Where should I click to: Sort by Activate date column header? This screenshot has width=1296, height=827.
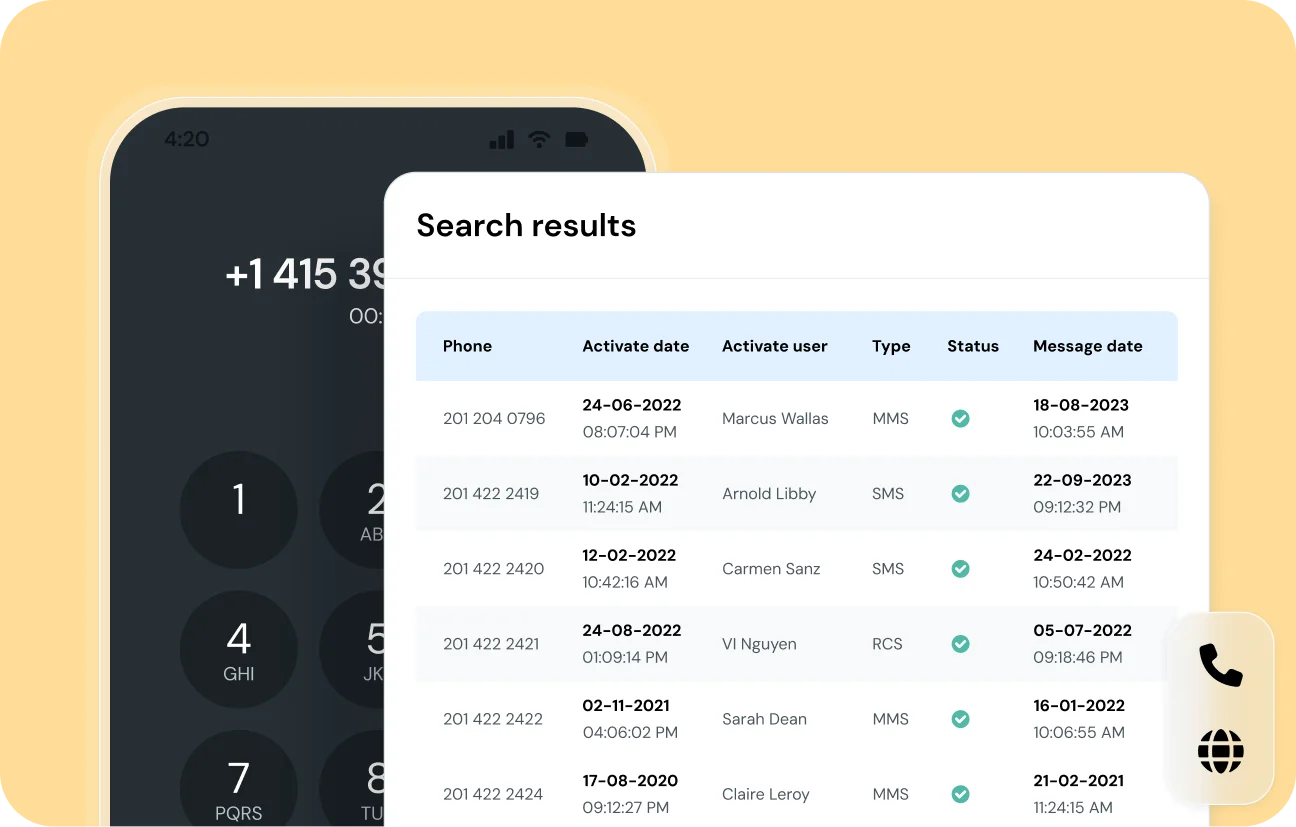click(635, 346)
